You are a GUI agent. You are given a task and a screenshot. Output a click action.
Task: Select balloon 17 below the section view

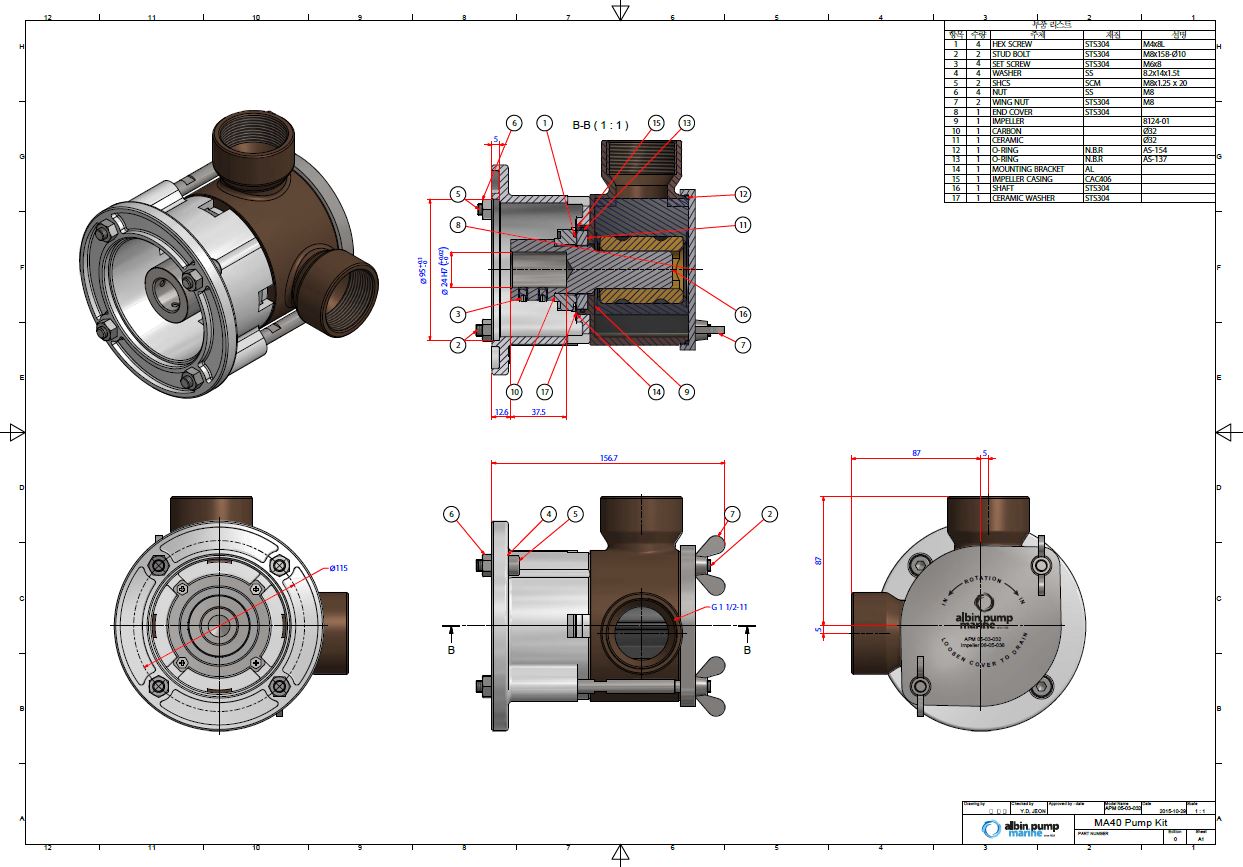(544, 392)
